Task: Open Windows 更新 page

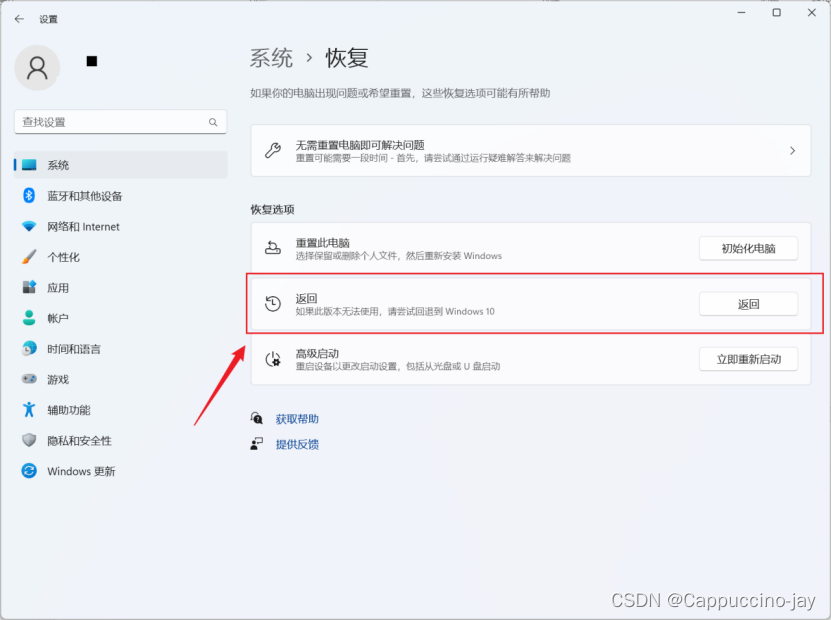Action: point(121,471)
